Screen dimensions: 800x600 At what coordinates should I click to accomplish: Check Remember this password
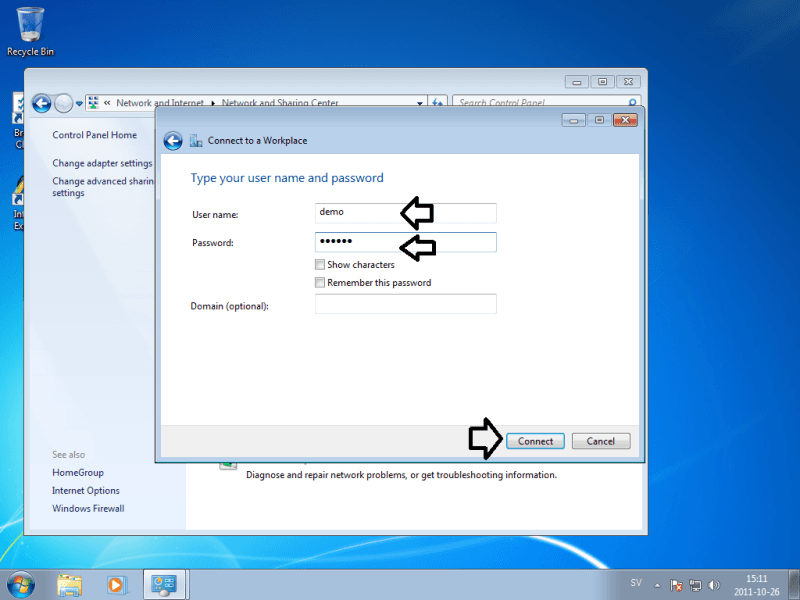[320, 283]
